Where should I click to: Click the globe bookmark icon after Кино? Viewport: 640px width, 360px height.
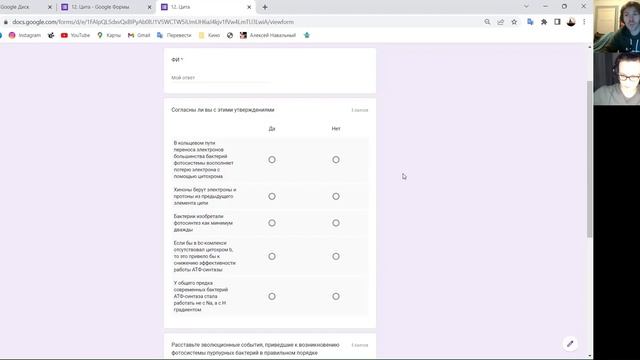click(230, 36)
